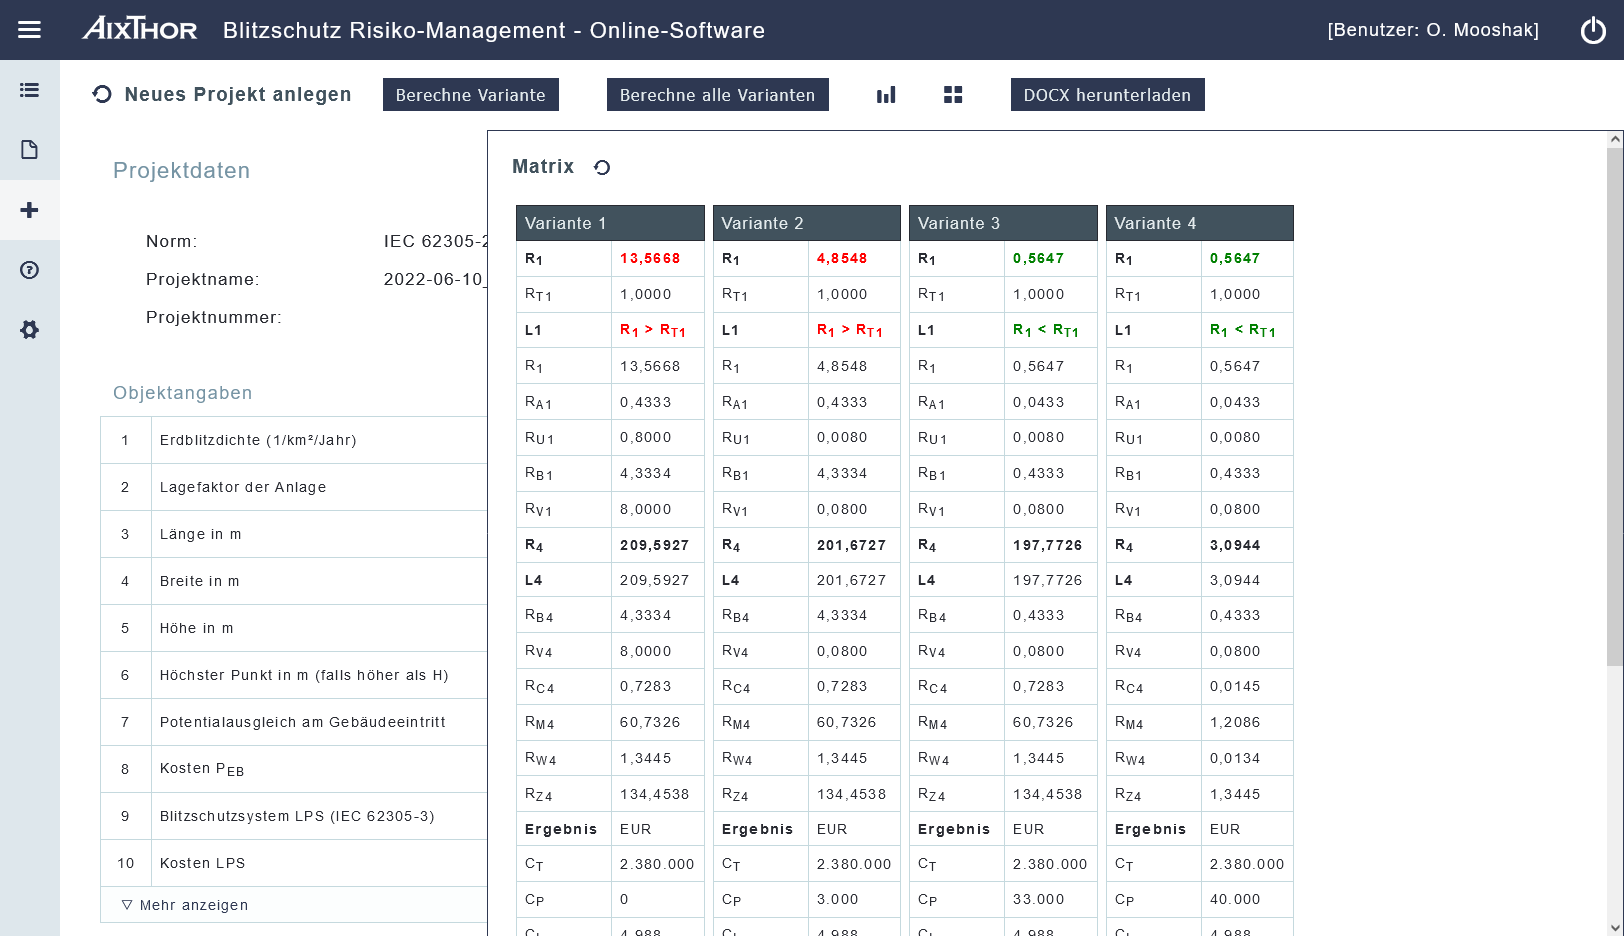1624x936 pixels.
Task: Select the plus new project sidebar icon
Action: pos(29,210)
